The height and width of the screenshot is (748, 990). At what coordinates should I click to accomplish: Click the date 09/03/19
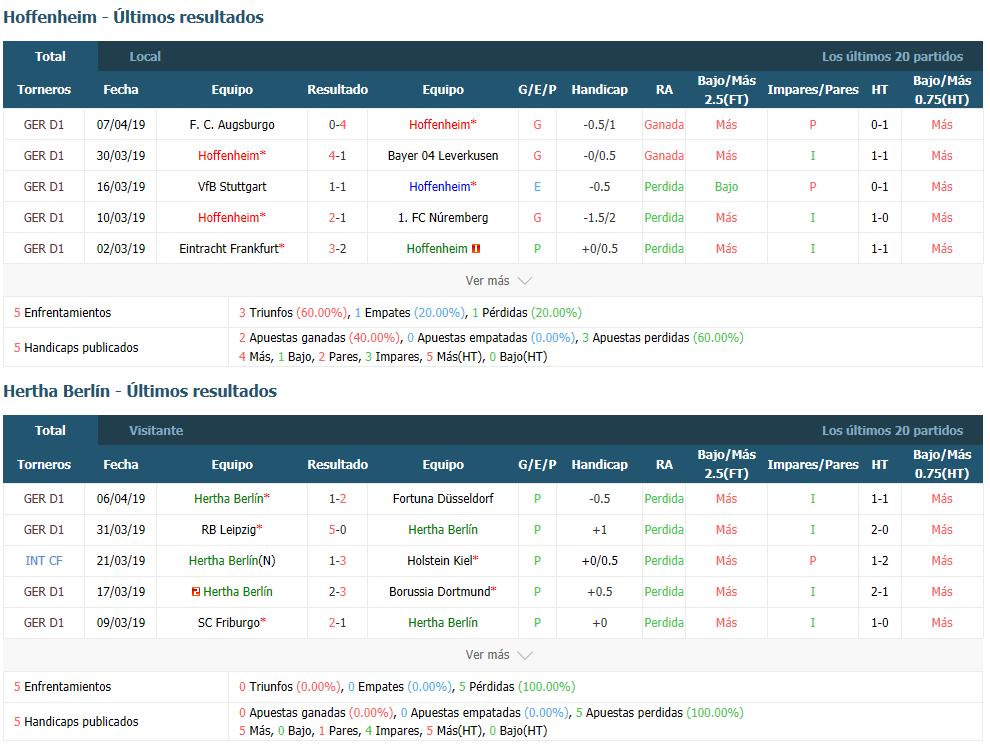tap(121, 623)
